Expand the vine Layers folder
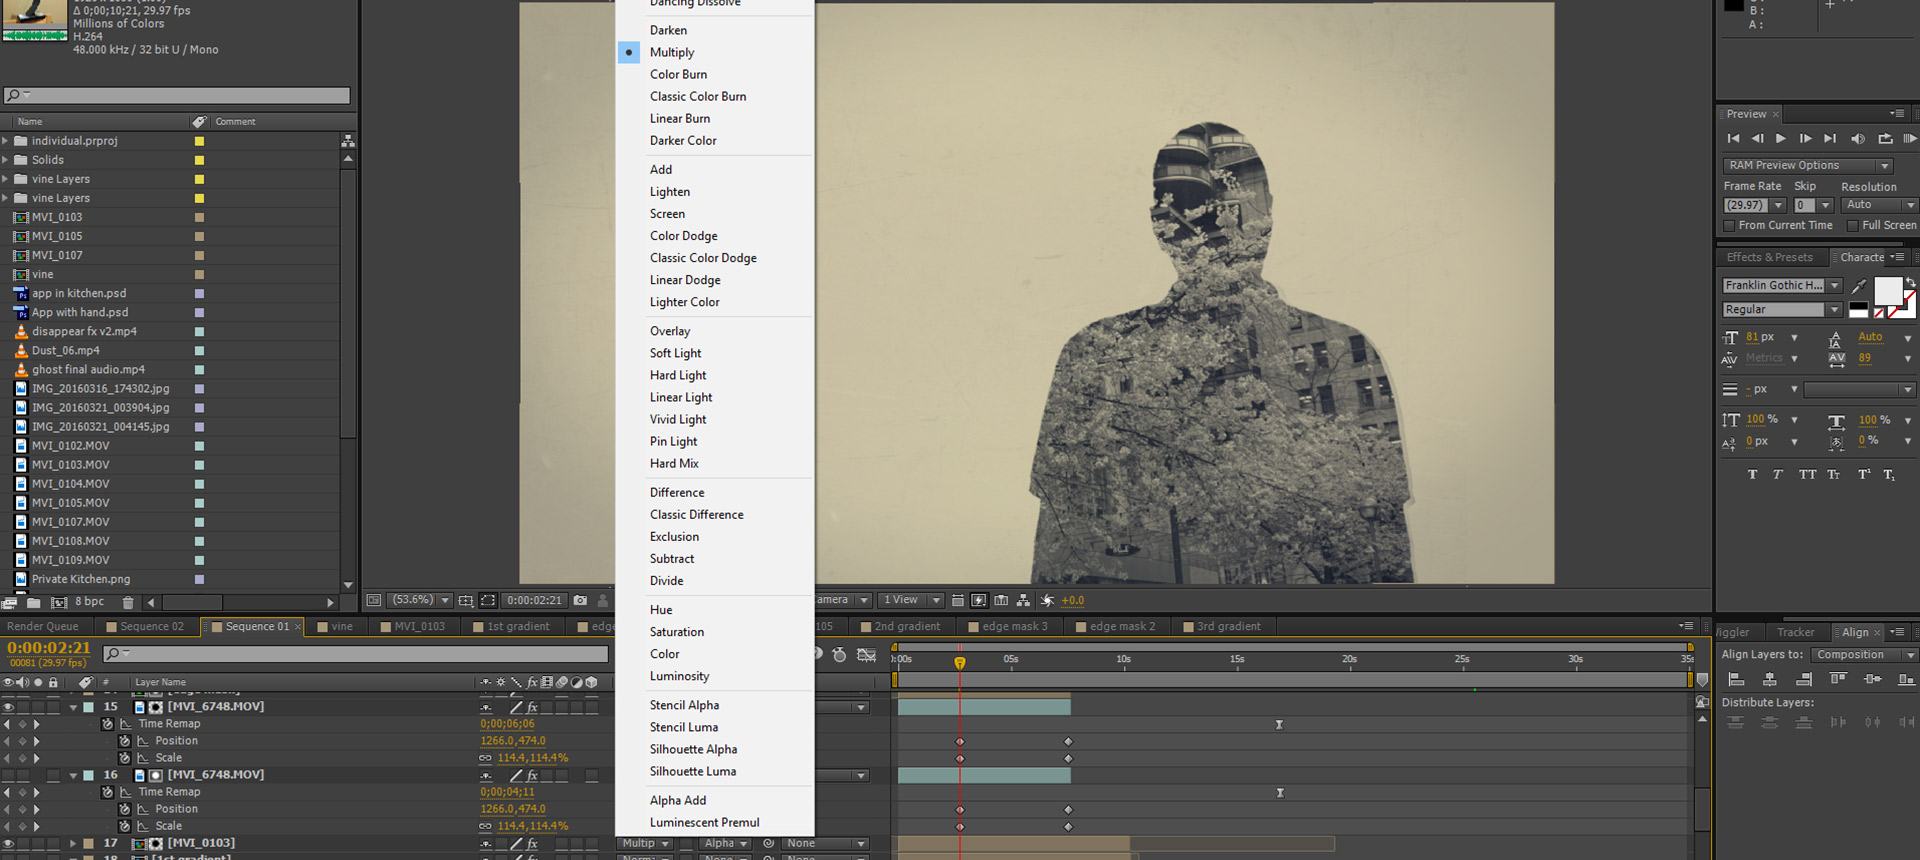 [6, 179]
